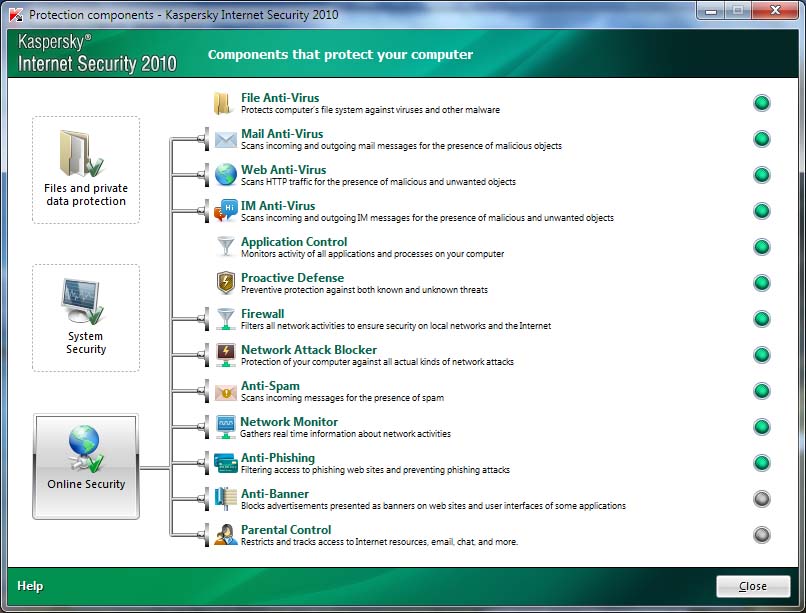Click the Network Monitor screen icon
The image size is (806, 613).
(x=226, y=427)
